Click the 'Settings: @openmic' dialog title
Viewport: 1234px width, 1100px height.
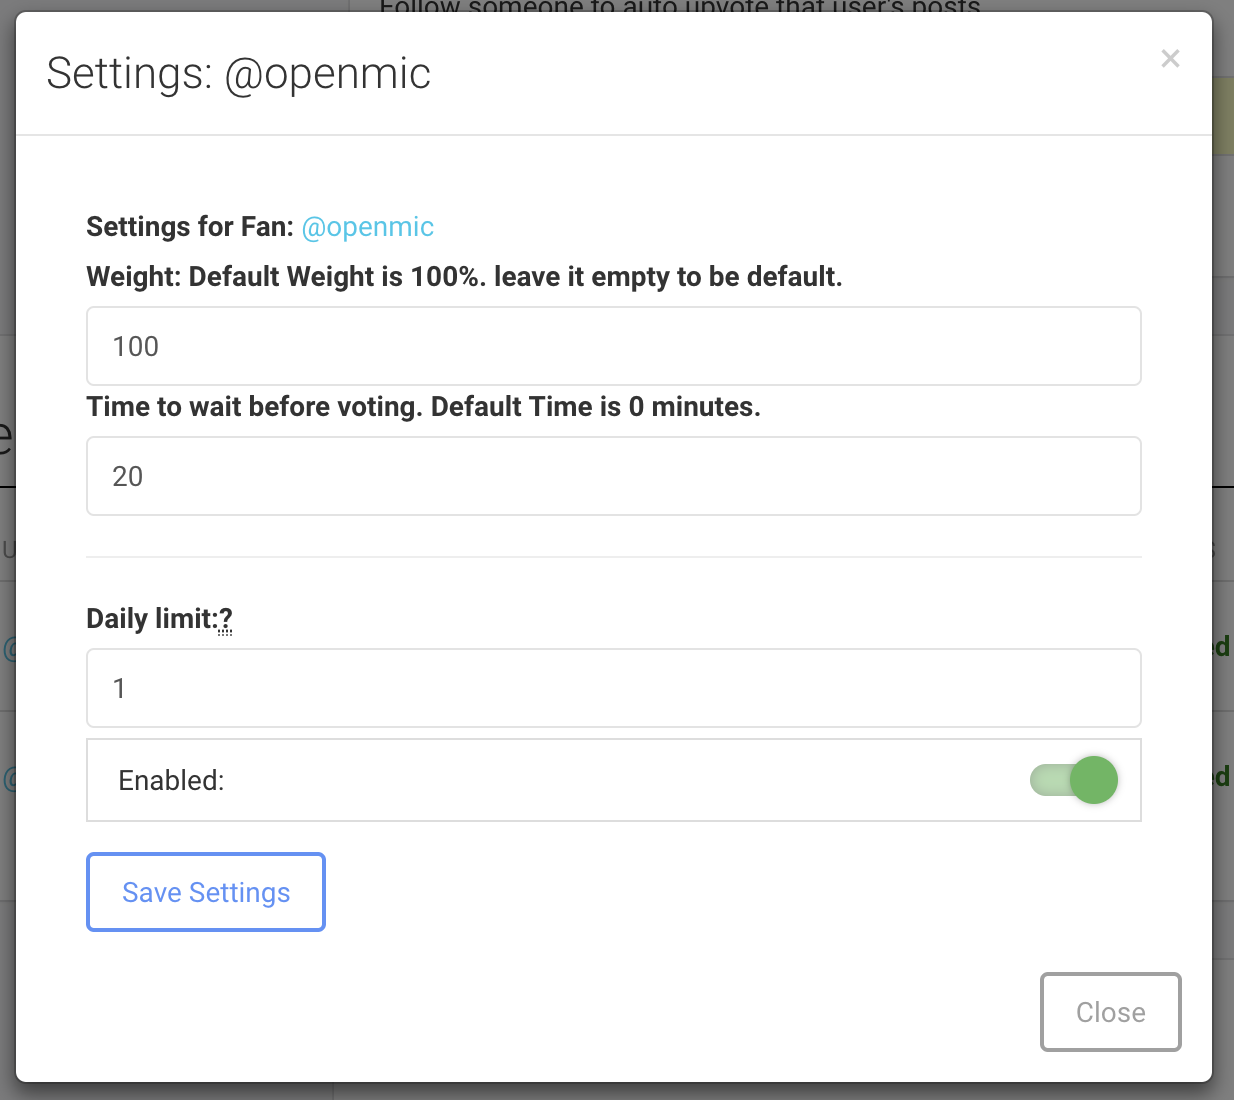click(238, 74)
